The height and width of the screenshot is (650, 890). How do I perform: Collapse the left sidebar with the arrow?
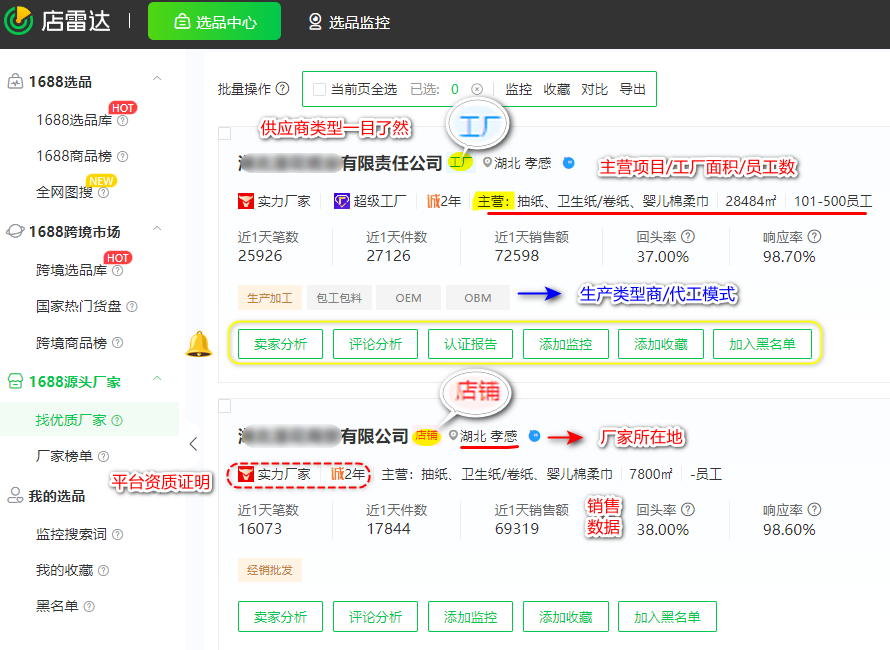(x=193, y=444)
